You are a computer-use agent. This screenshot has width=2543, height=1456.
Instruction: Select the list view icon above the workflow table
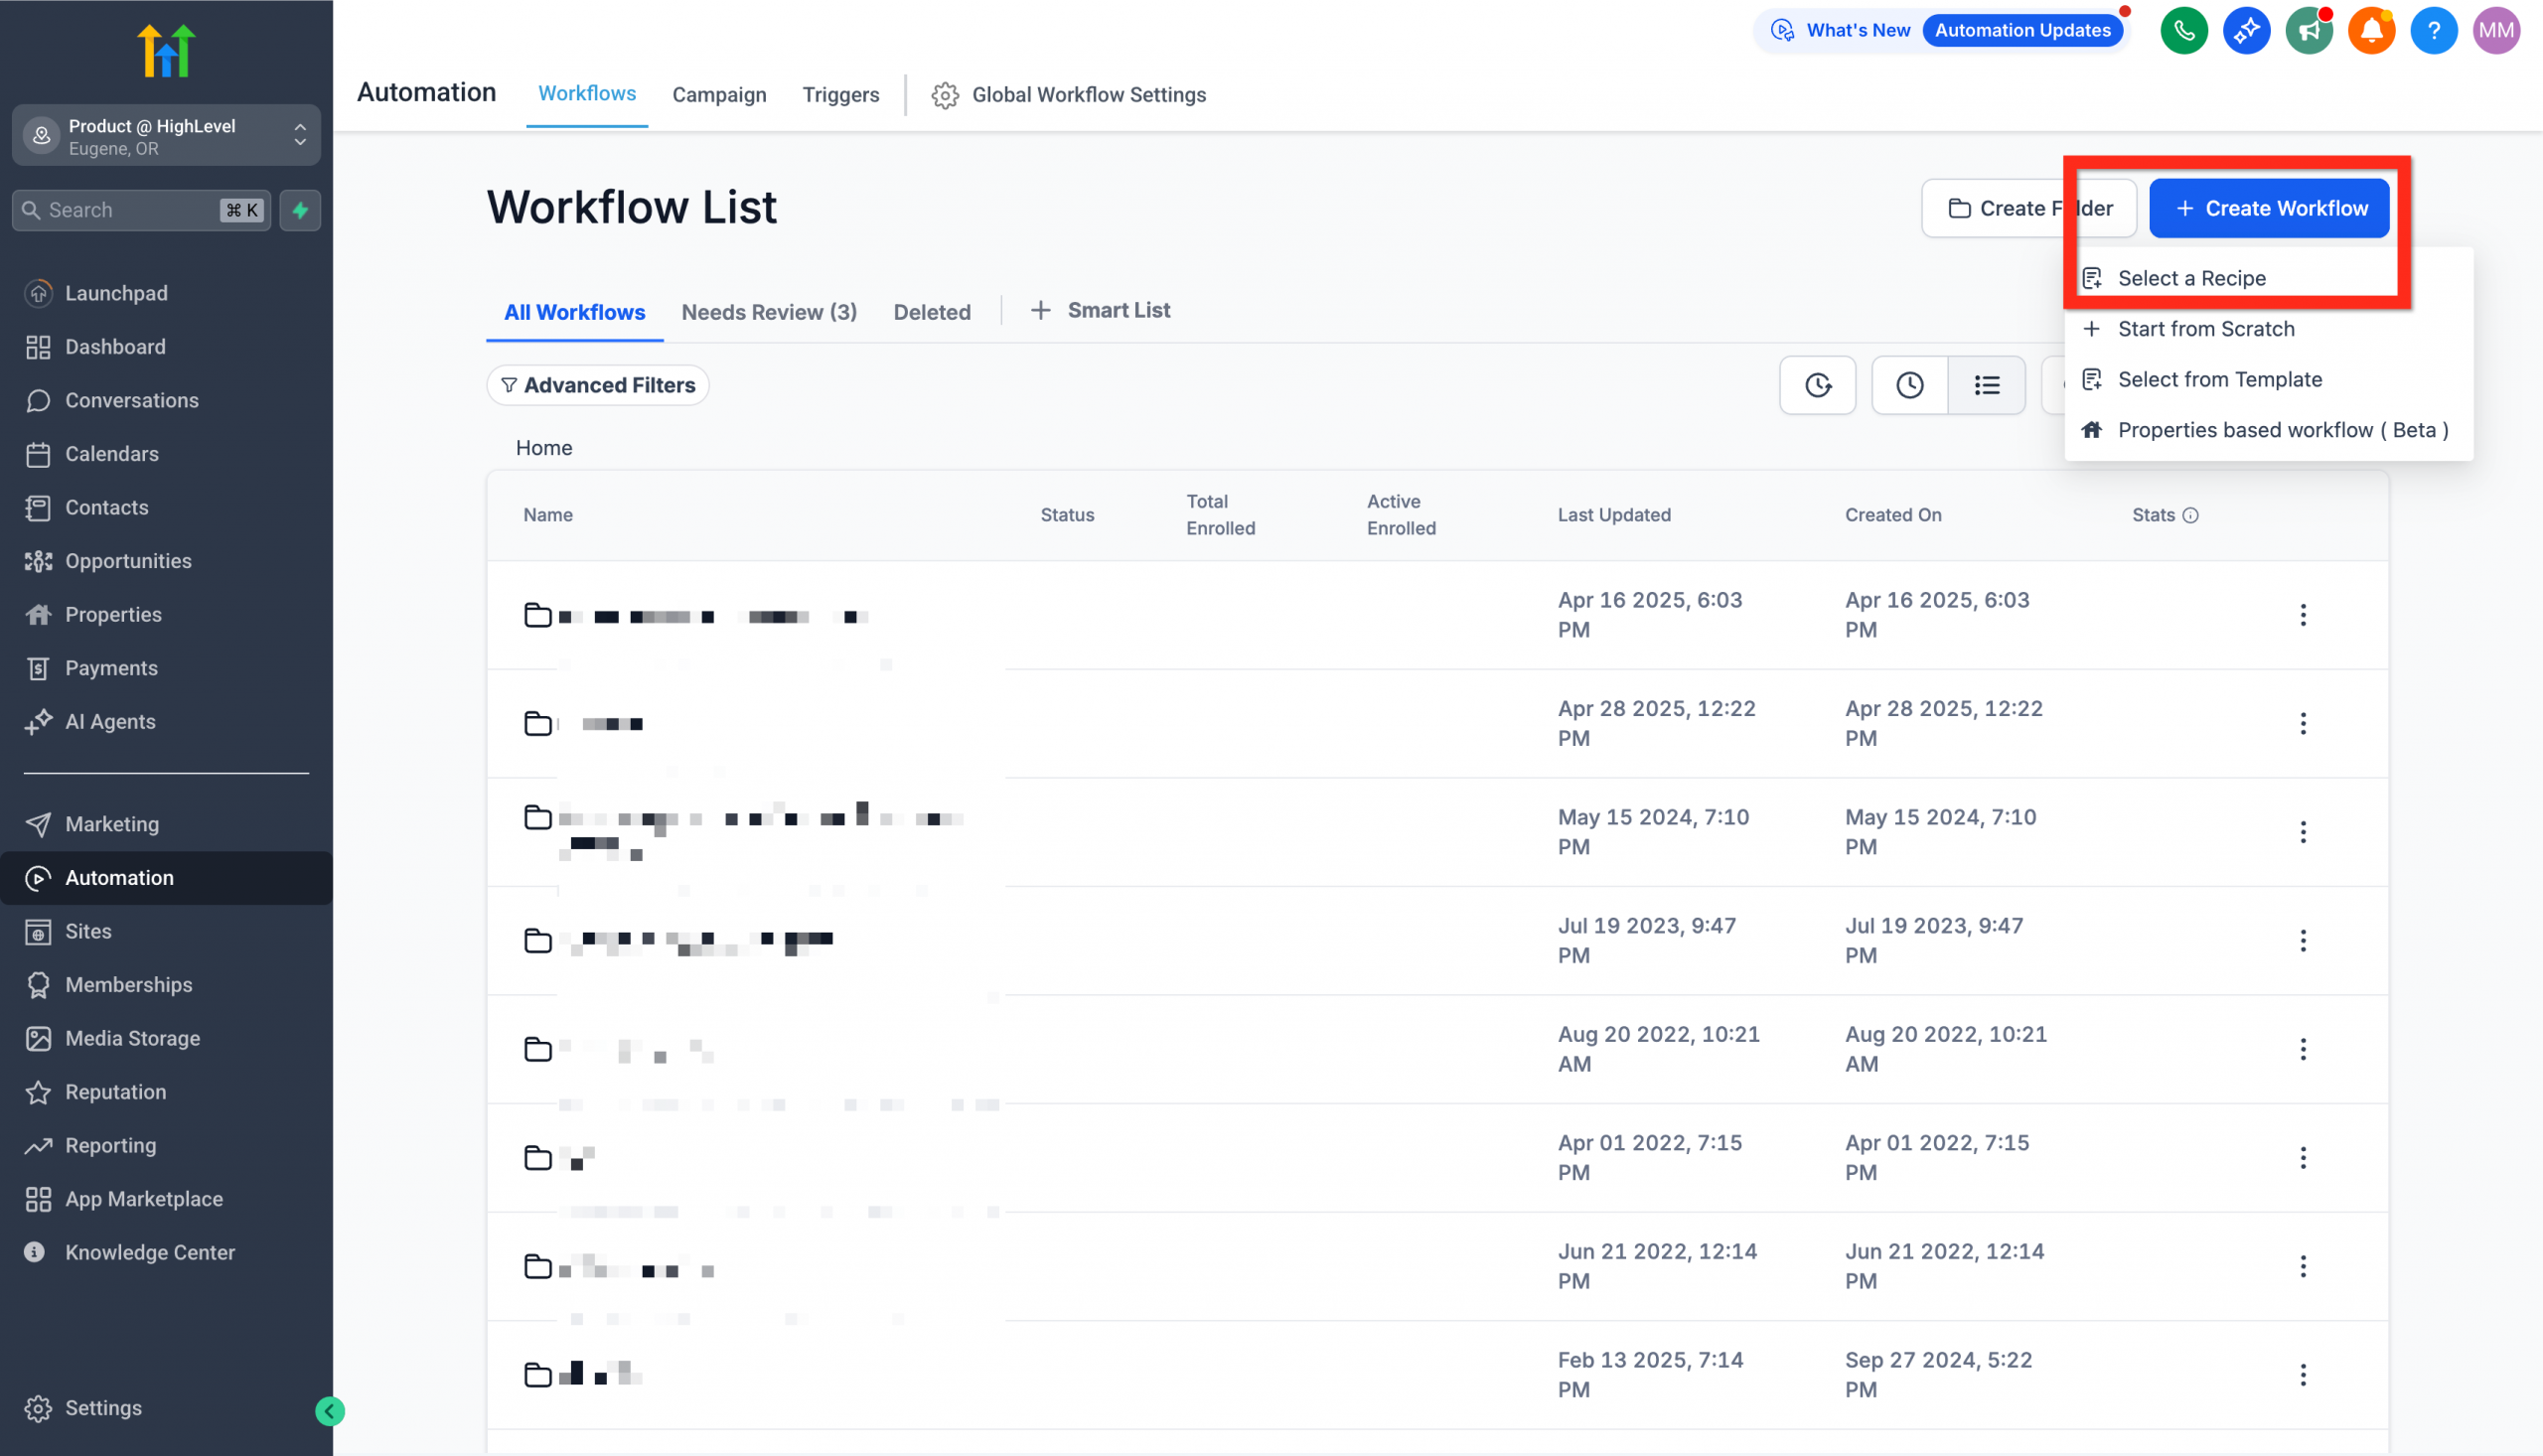tap(1987, 385)
